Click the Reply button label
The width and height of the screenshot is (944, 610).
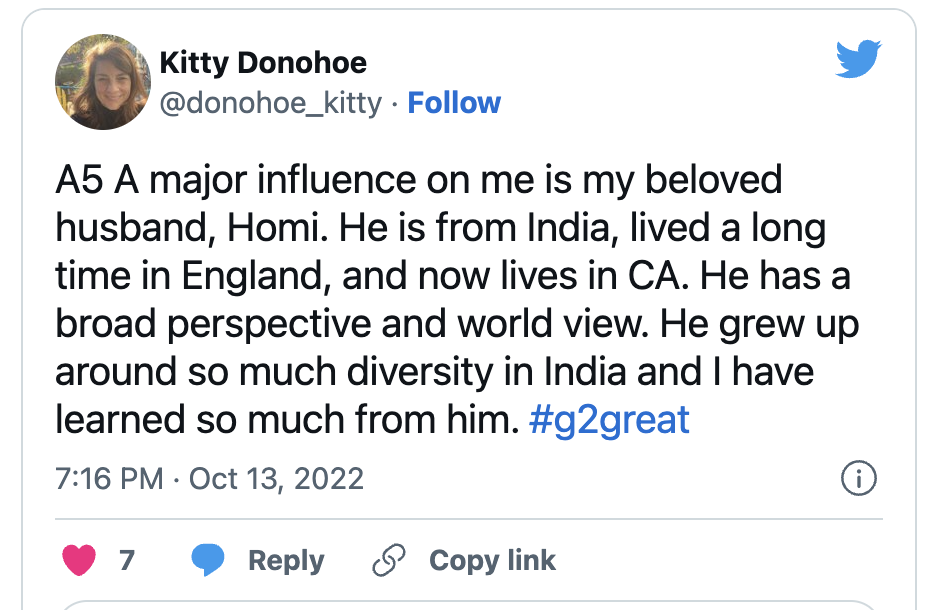286,561
